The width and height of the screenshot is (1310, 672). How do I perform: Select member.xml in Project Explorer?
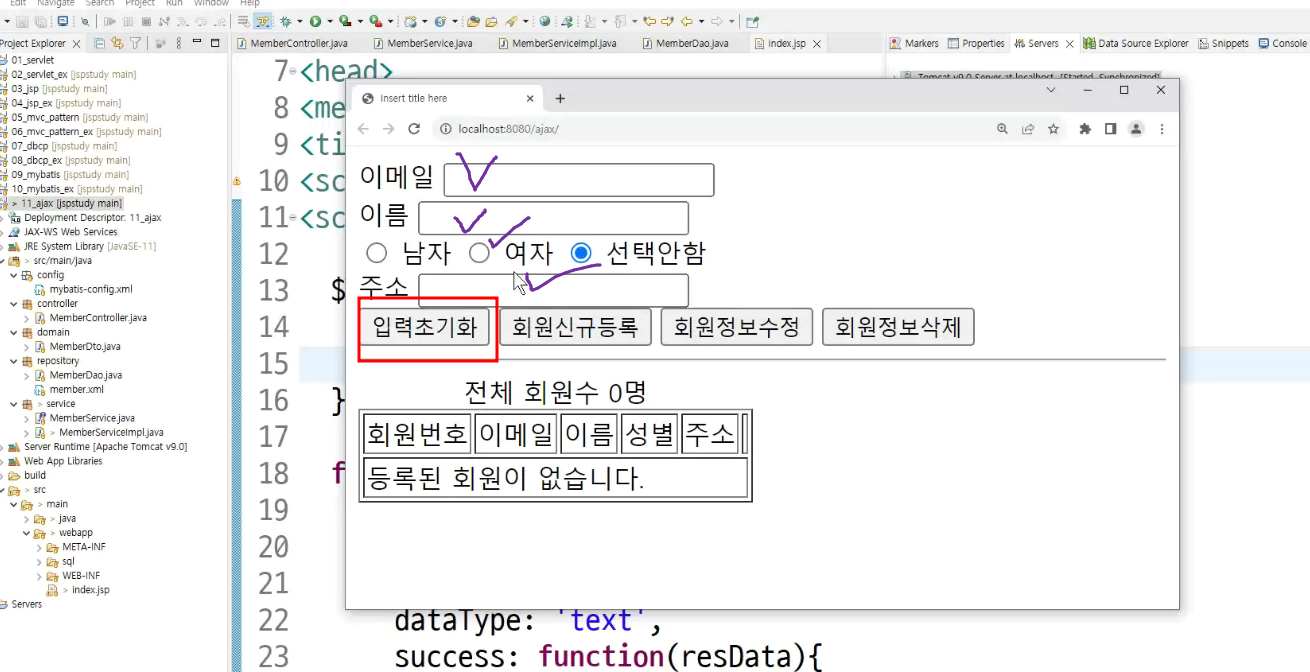point(76,389)
